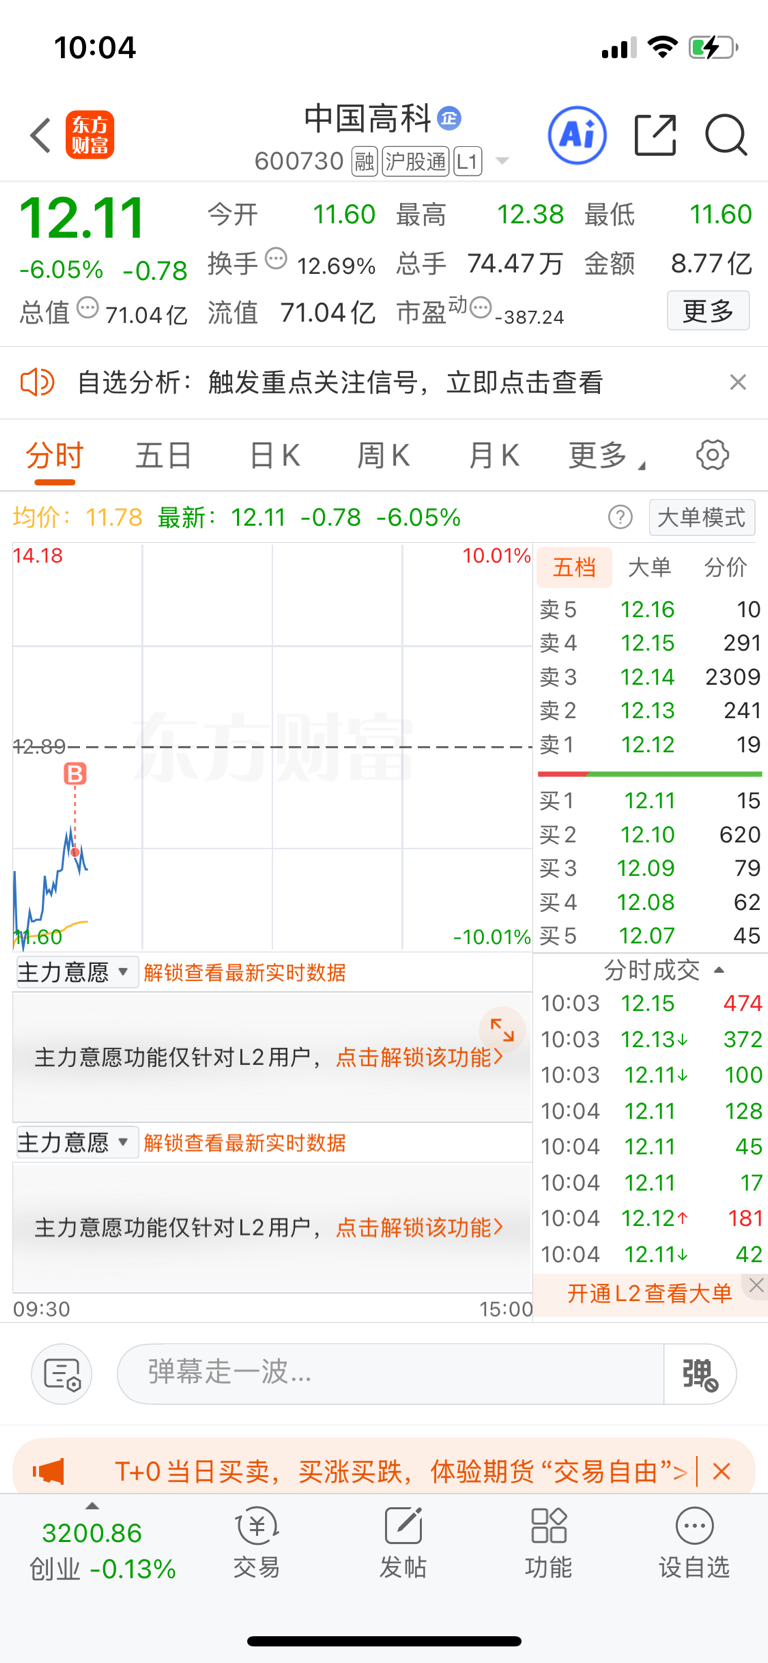Tap the 换手 info circle icon
This screenshot has width=768, height=1663.
point(276,260)
